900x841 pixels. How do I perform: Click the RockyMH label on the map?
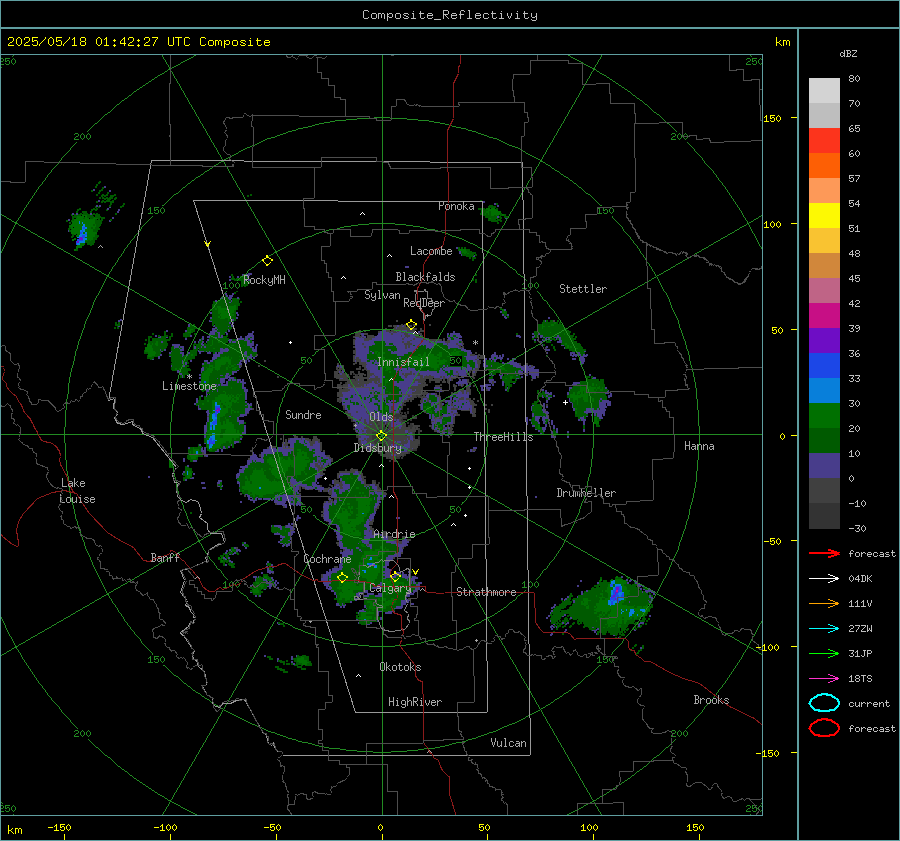click(x=264, y=280)
